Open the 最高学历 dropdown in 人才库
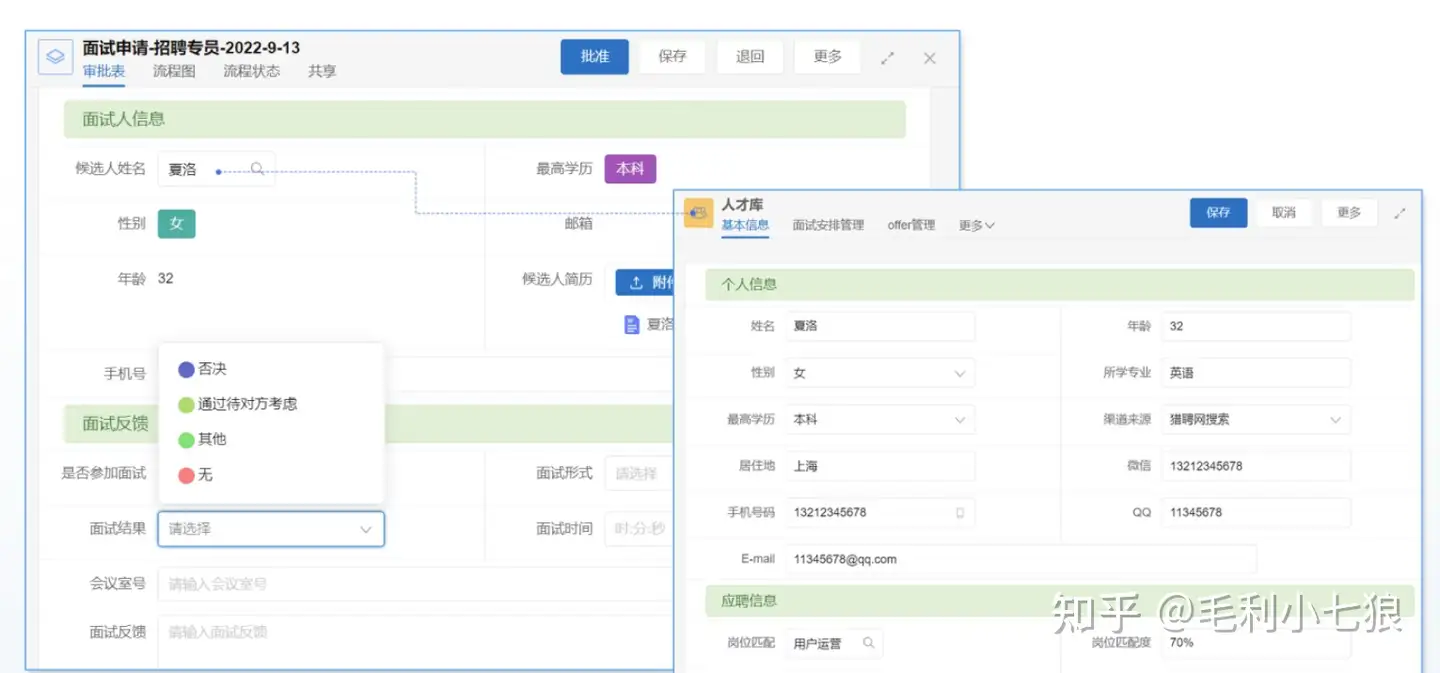 pos(880,419)
